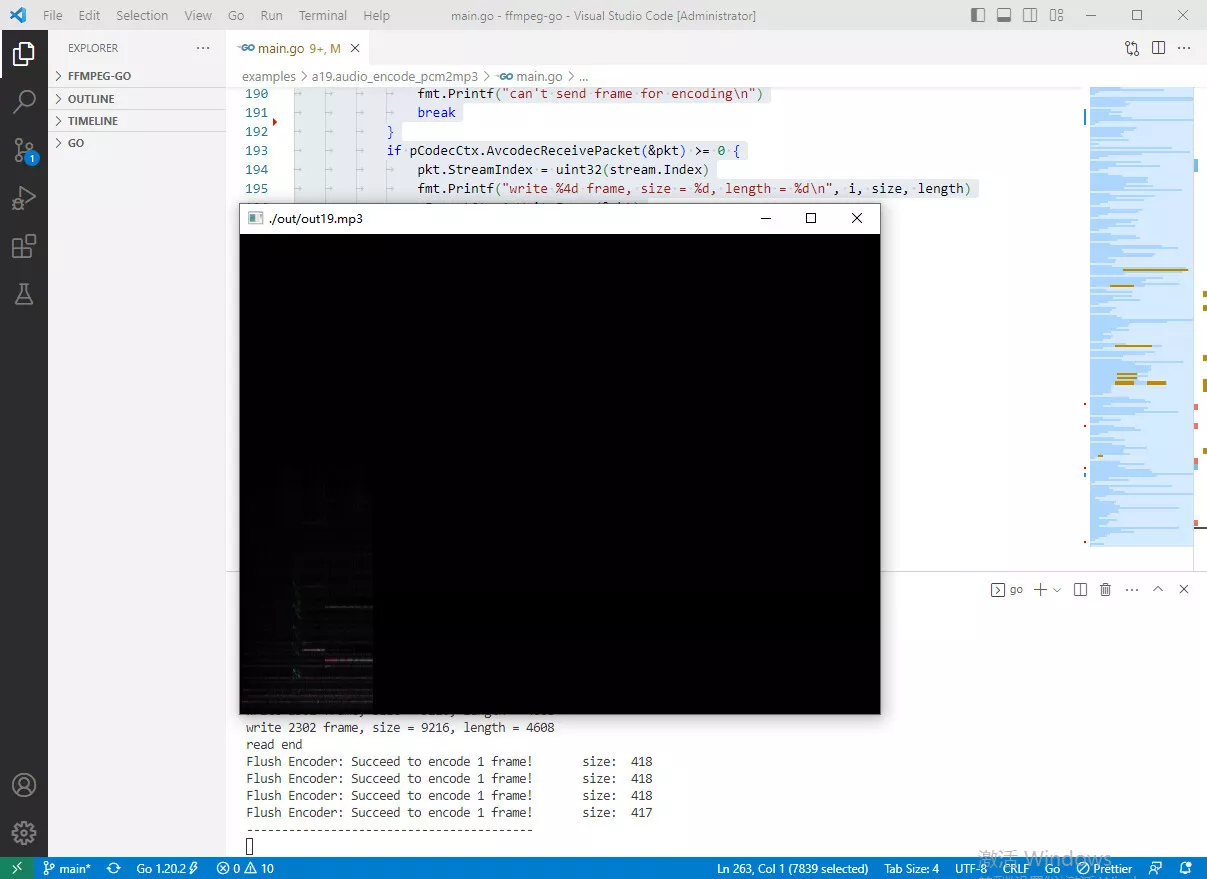Close the main.go editor tab
Viewport: 1207px width, 879px height.
tap(356, 48)
